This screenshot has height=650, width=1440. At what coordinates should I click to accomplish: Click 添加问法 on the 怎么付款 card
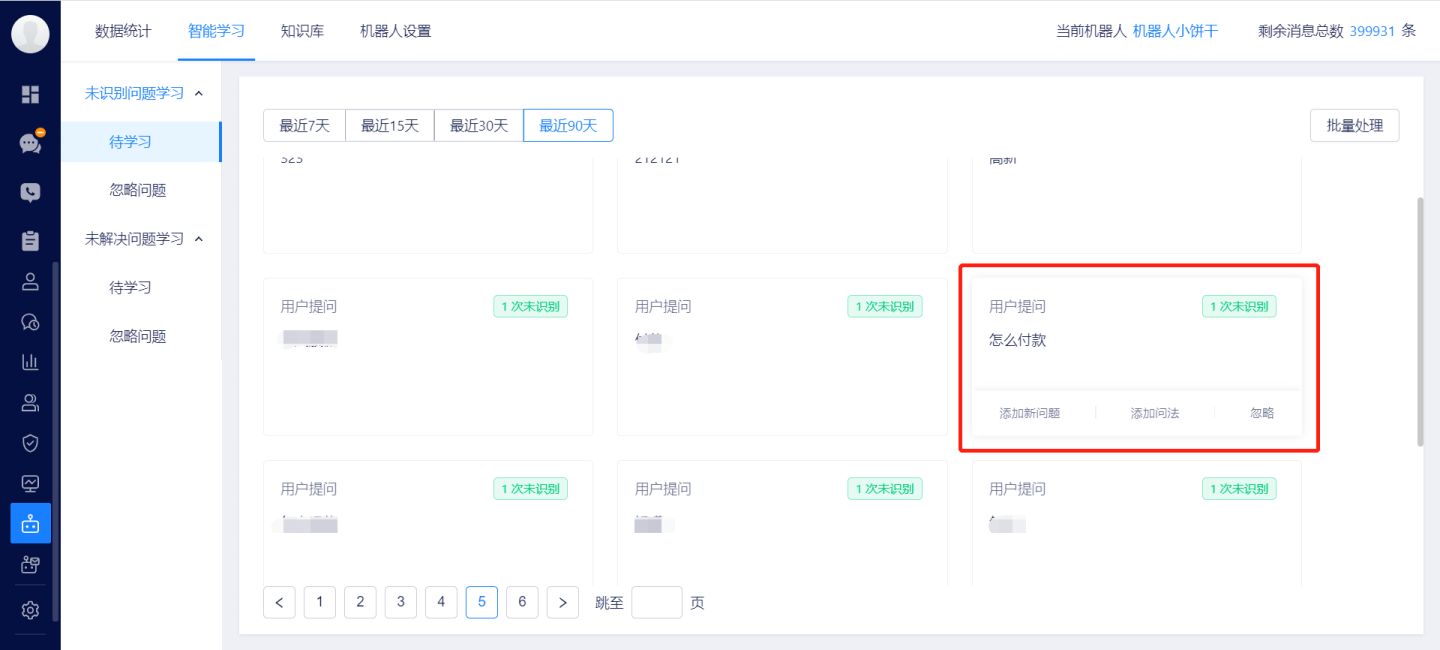click(1155, 413)
